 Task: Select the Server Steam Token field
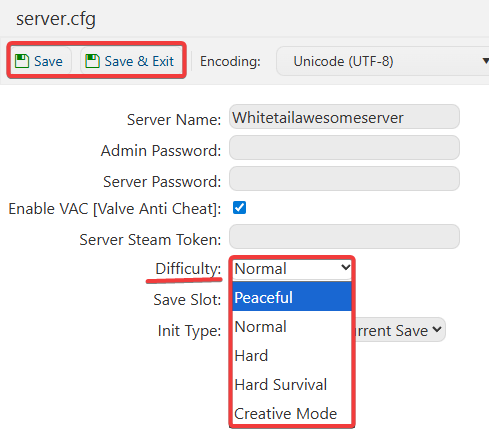coord(344,237)
